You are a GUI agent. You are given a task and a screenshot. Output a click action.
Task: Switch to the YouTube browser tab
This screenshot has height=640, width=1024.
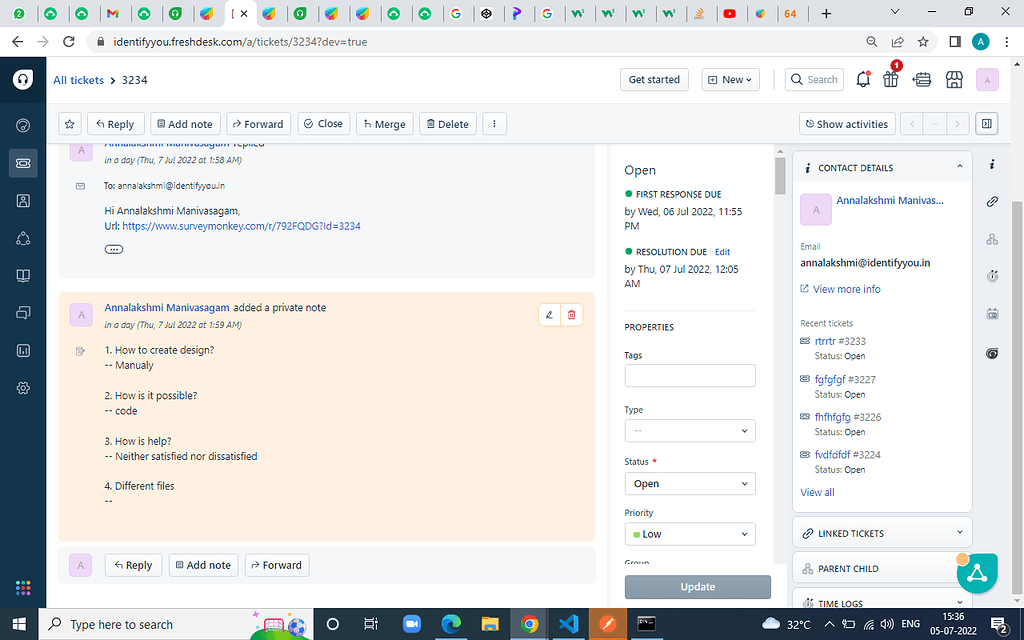tap(729, 14)
